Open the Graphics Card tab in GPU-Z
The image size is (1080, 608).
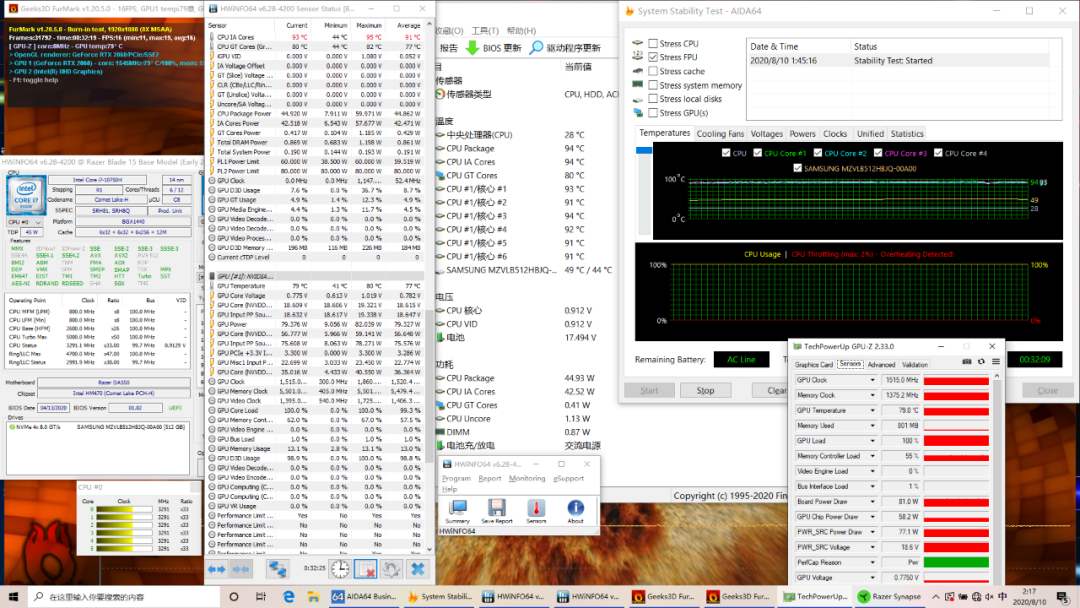pos(813,364)
